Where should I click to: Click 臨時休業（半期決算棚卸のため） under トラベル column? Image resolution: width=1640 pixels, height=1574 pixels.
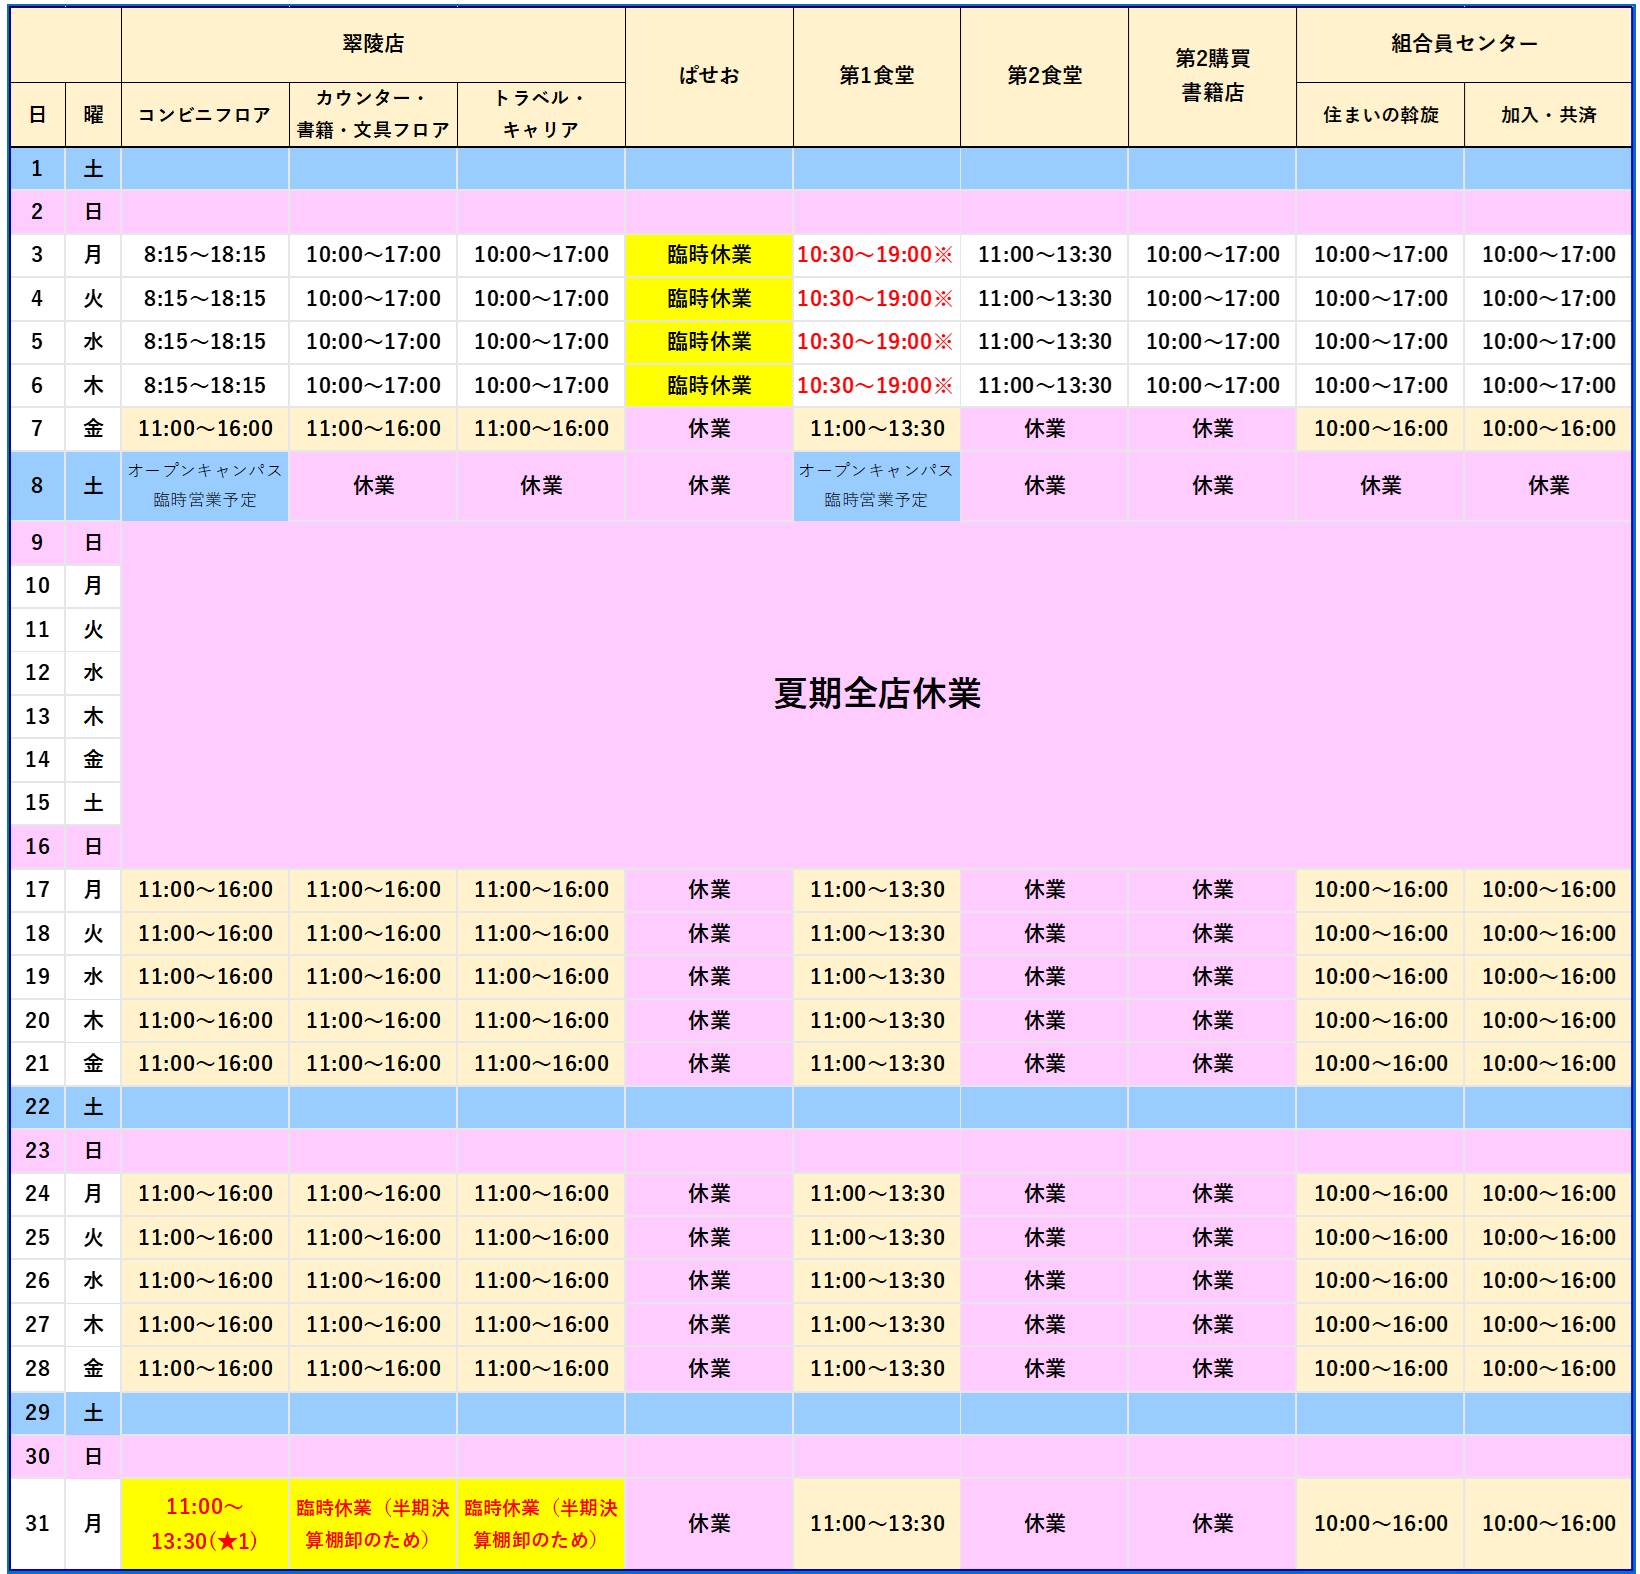tap(541, 1524)
